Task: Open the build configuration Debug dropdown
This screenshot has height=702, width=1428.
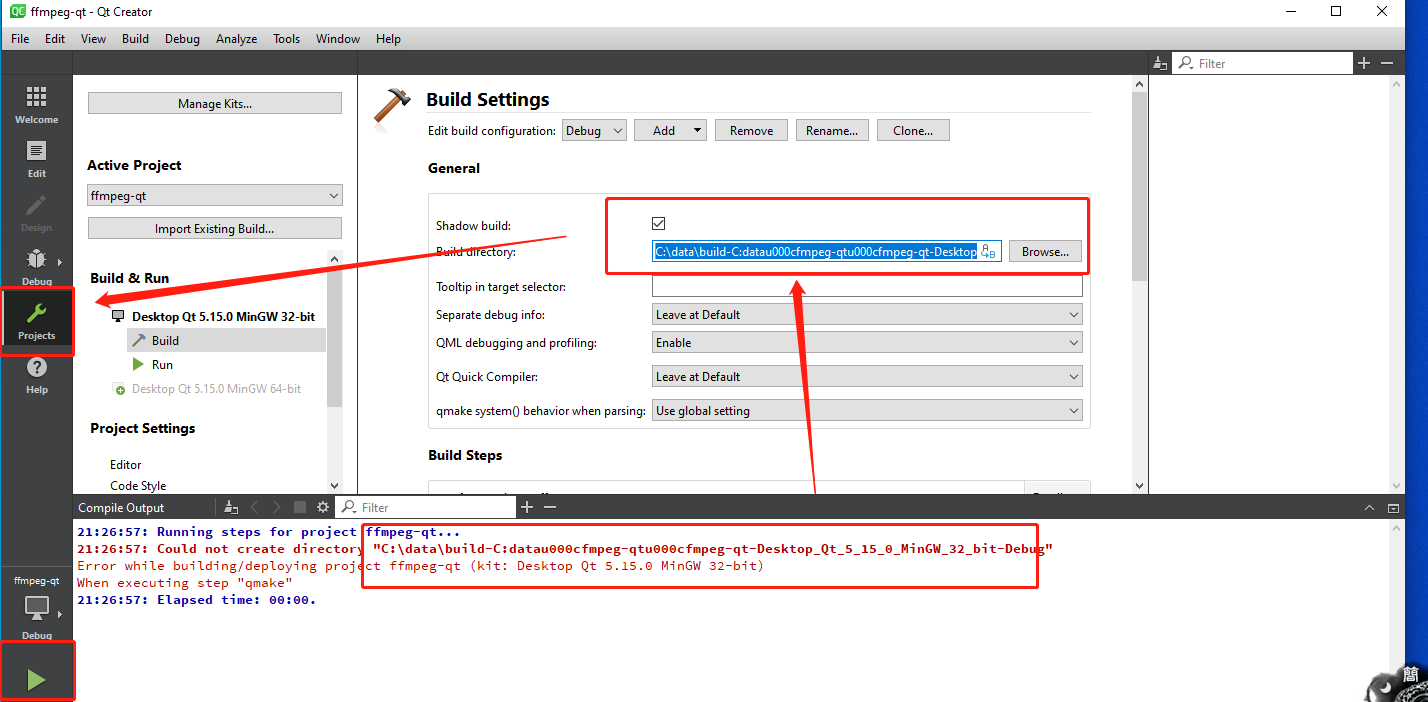Action: click(594, 131)
